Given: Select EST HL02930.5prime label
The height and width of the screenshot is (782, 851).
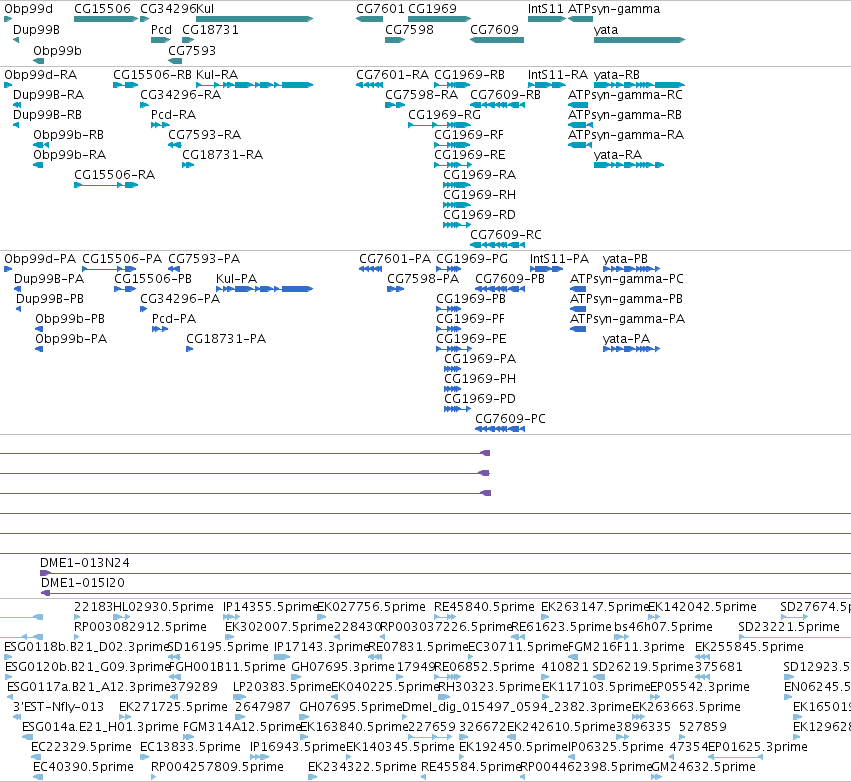Looking at the screenshot, I should tap(163, 607).
